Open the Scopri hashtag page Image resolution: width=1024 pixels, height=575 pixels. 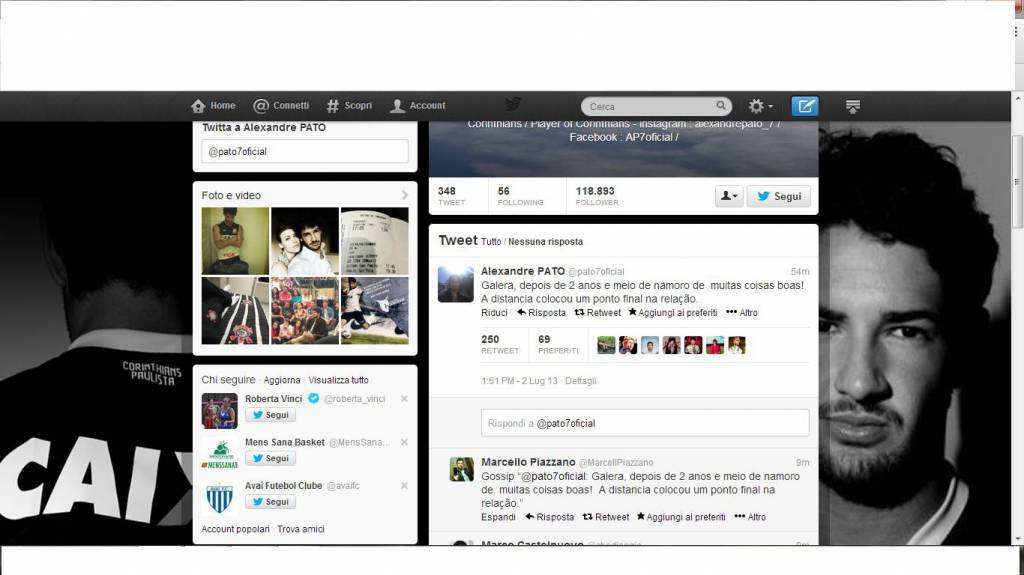click(x=349, y=106)
